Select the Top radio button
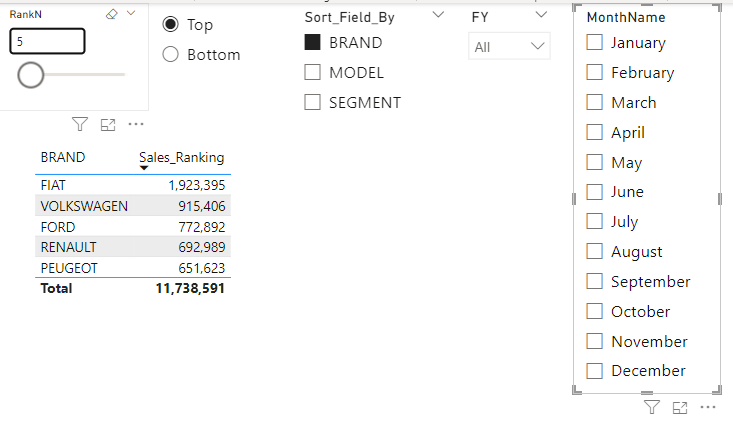The height and width of the screenshot is (443, 733). [x=171, y=25]
